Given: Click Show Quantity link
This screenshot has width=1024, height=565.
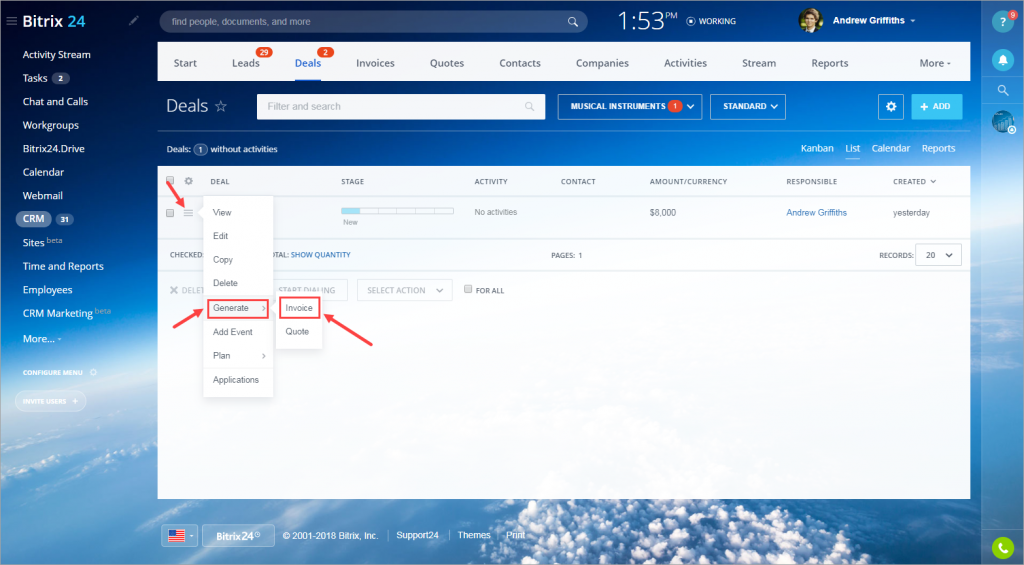Looking at the screenshot, I should (x=321, y=255).
